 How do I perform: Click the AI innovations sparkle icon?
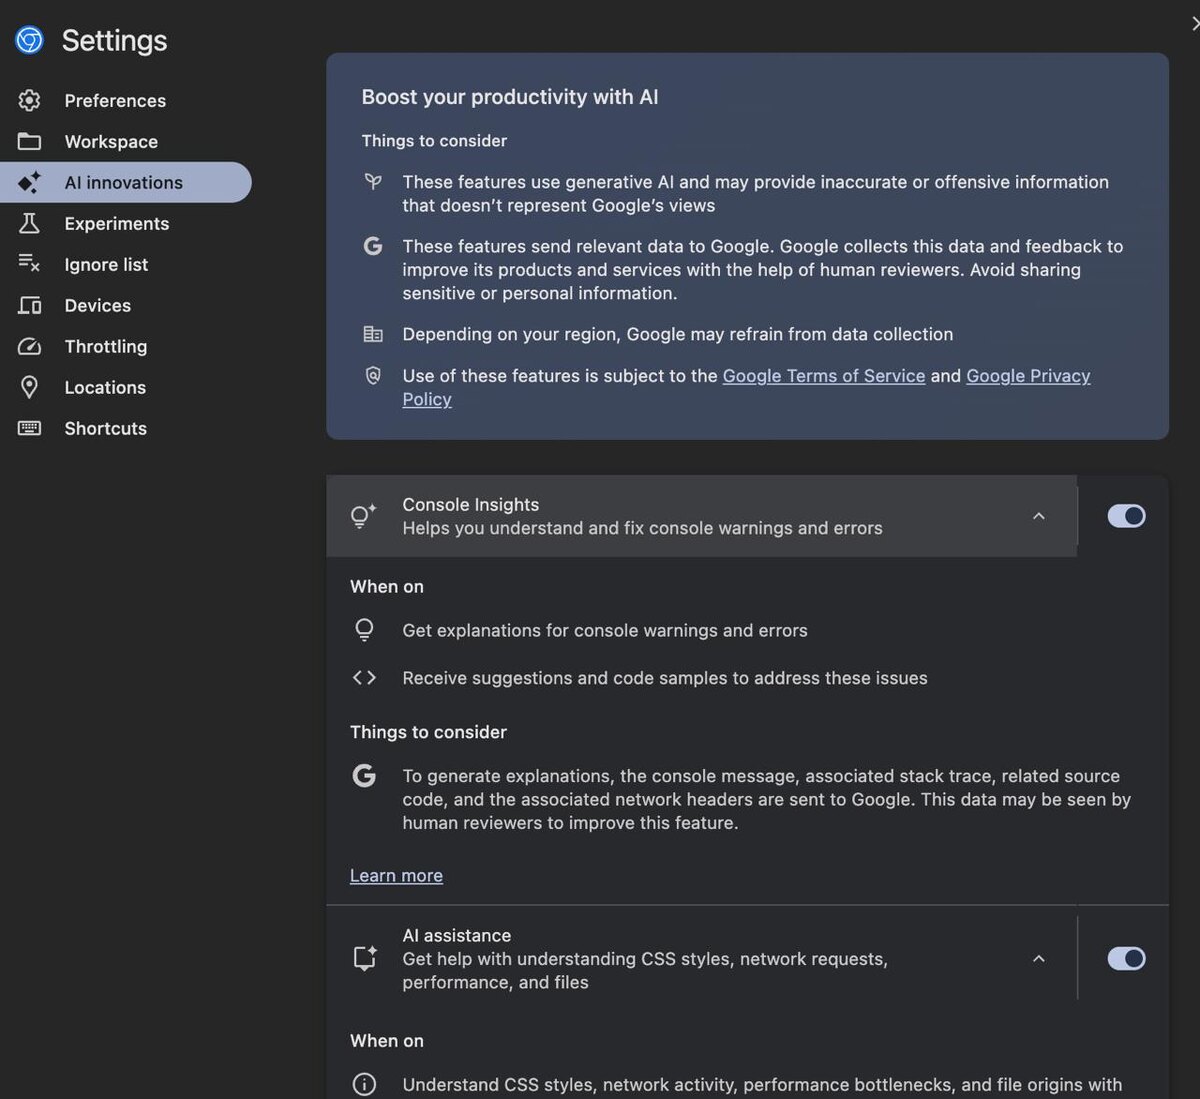[30, 182]
